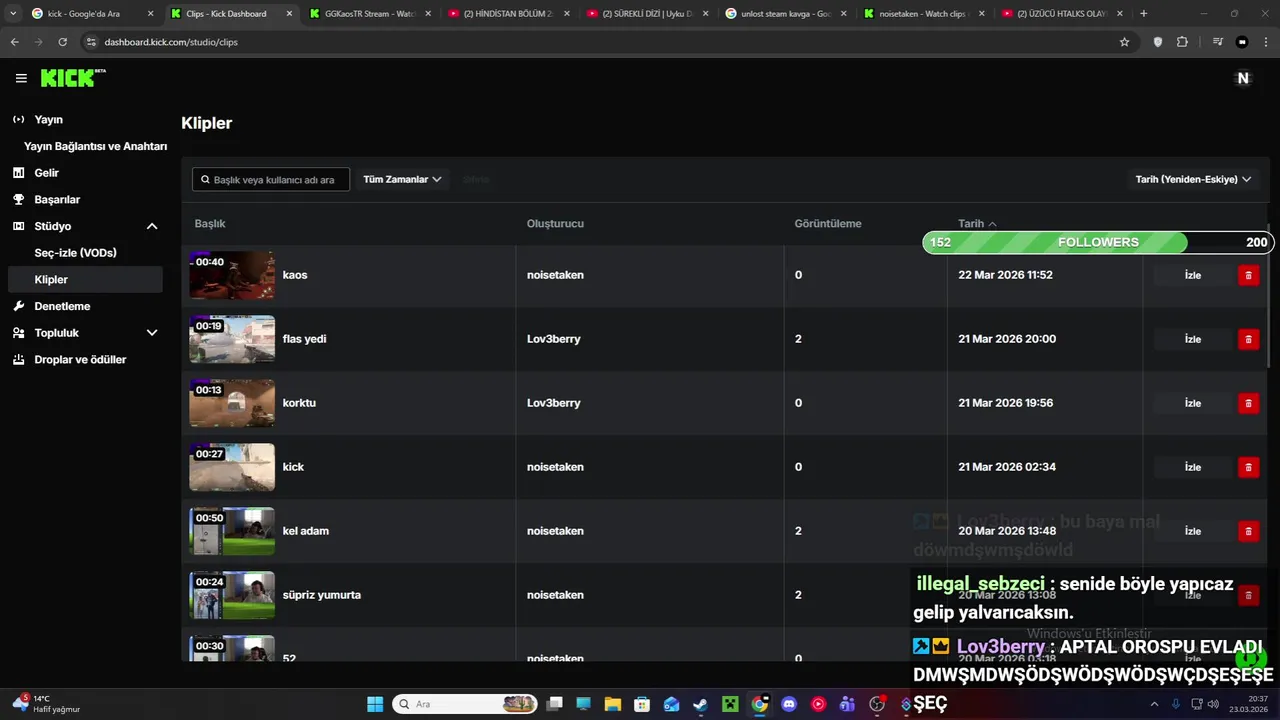Switch to the unlost steam kavga tab
The image size is (1280, 720).
click(785, 14)
